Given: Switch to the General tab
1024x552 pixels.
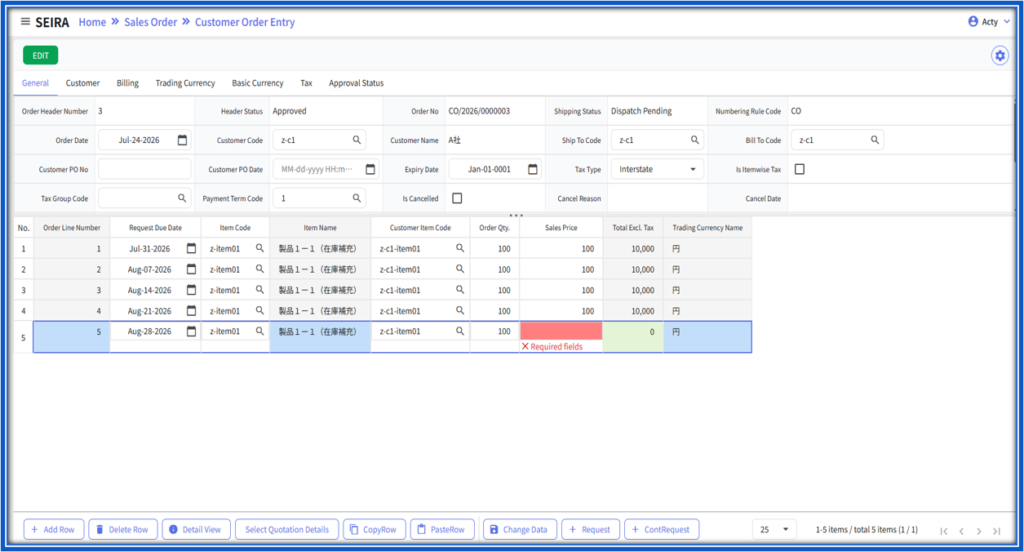Looking at the screenshot, I should click(35, 83).
